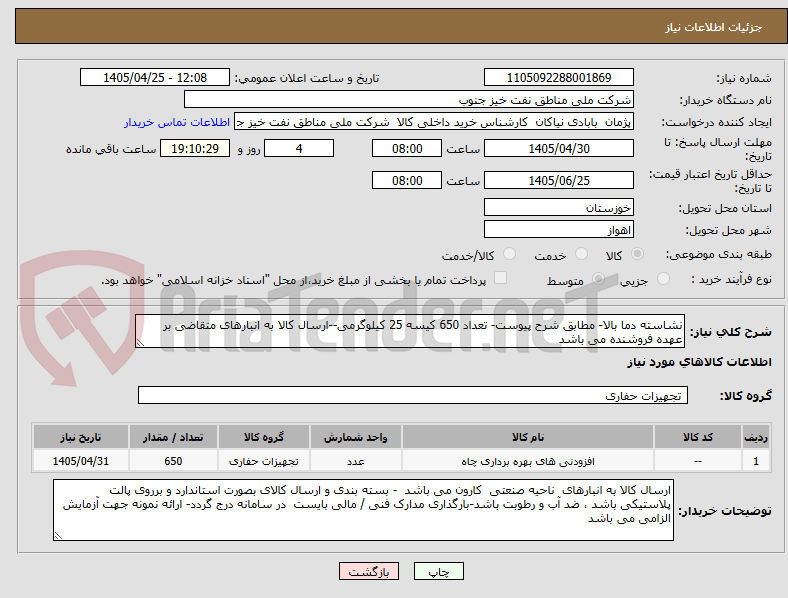Click the price validity date 1405/06/25
This screenshot has height=598, width=788.
[x=558, y=180]
